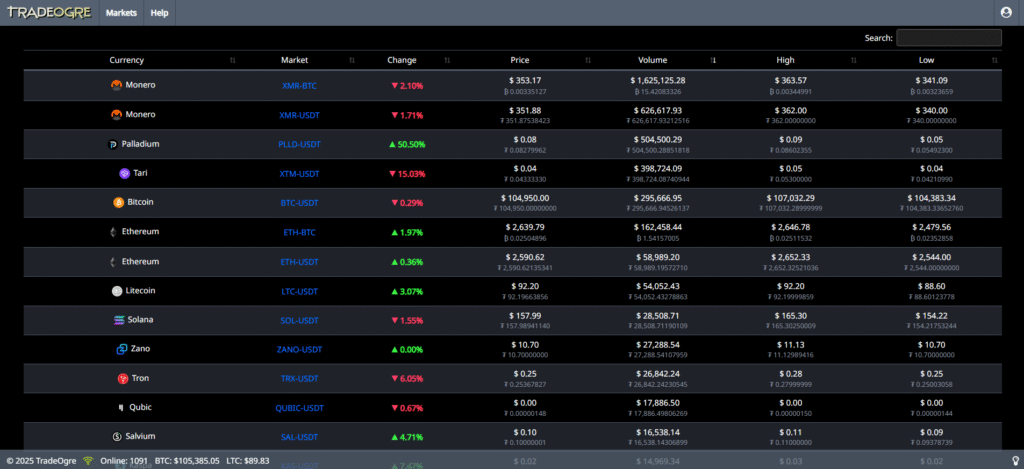Open the XMR-USDT market link

point(299,115)
